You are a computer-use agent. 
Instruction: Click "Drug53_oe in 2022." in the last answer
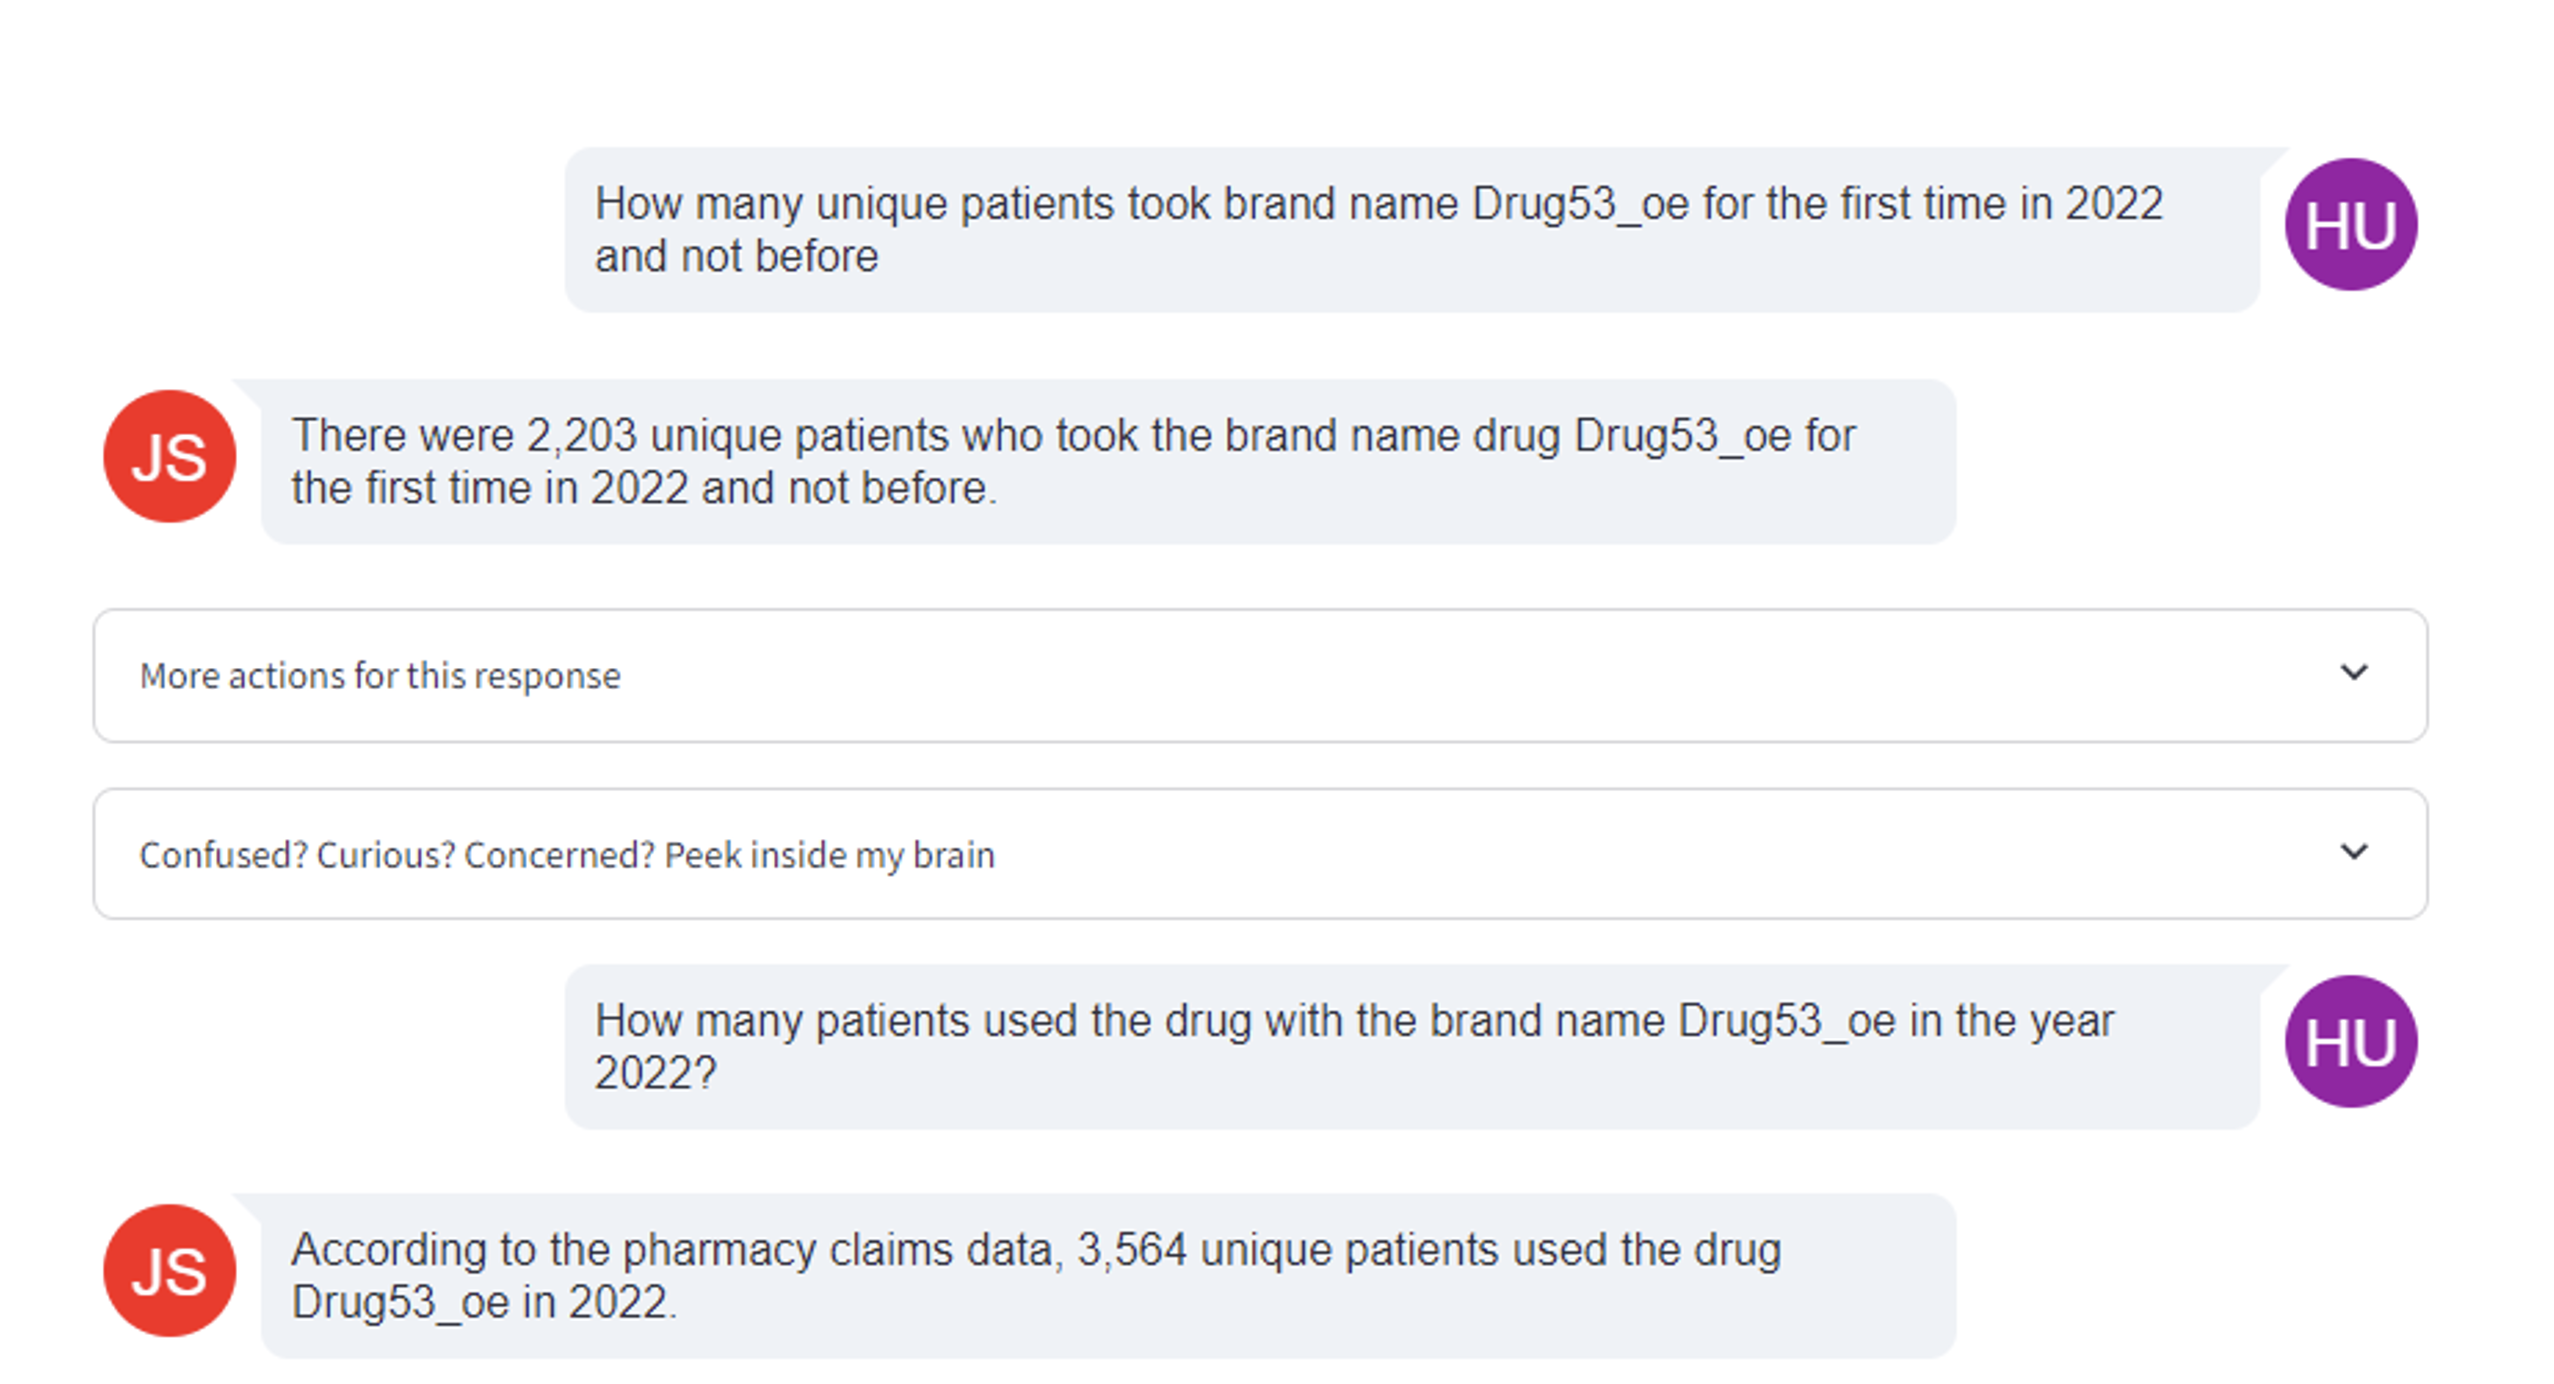click(483, 1303)
